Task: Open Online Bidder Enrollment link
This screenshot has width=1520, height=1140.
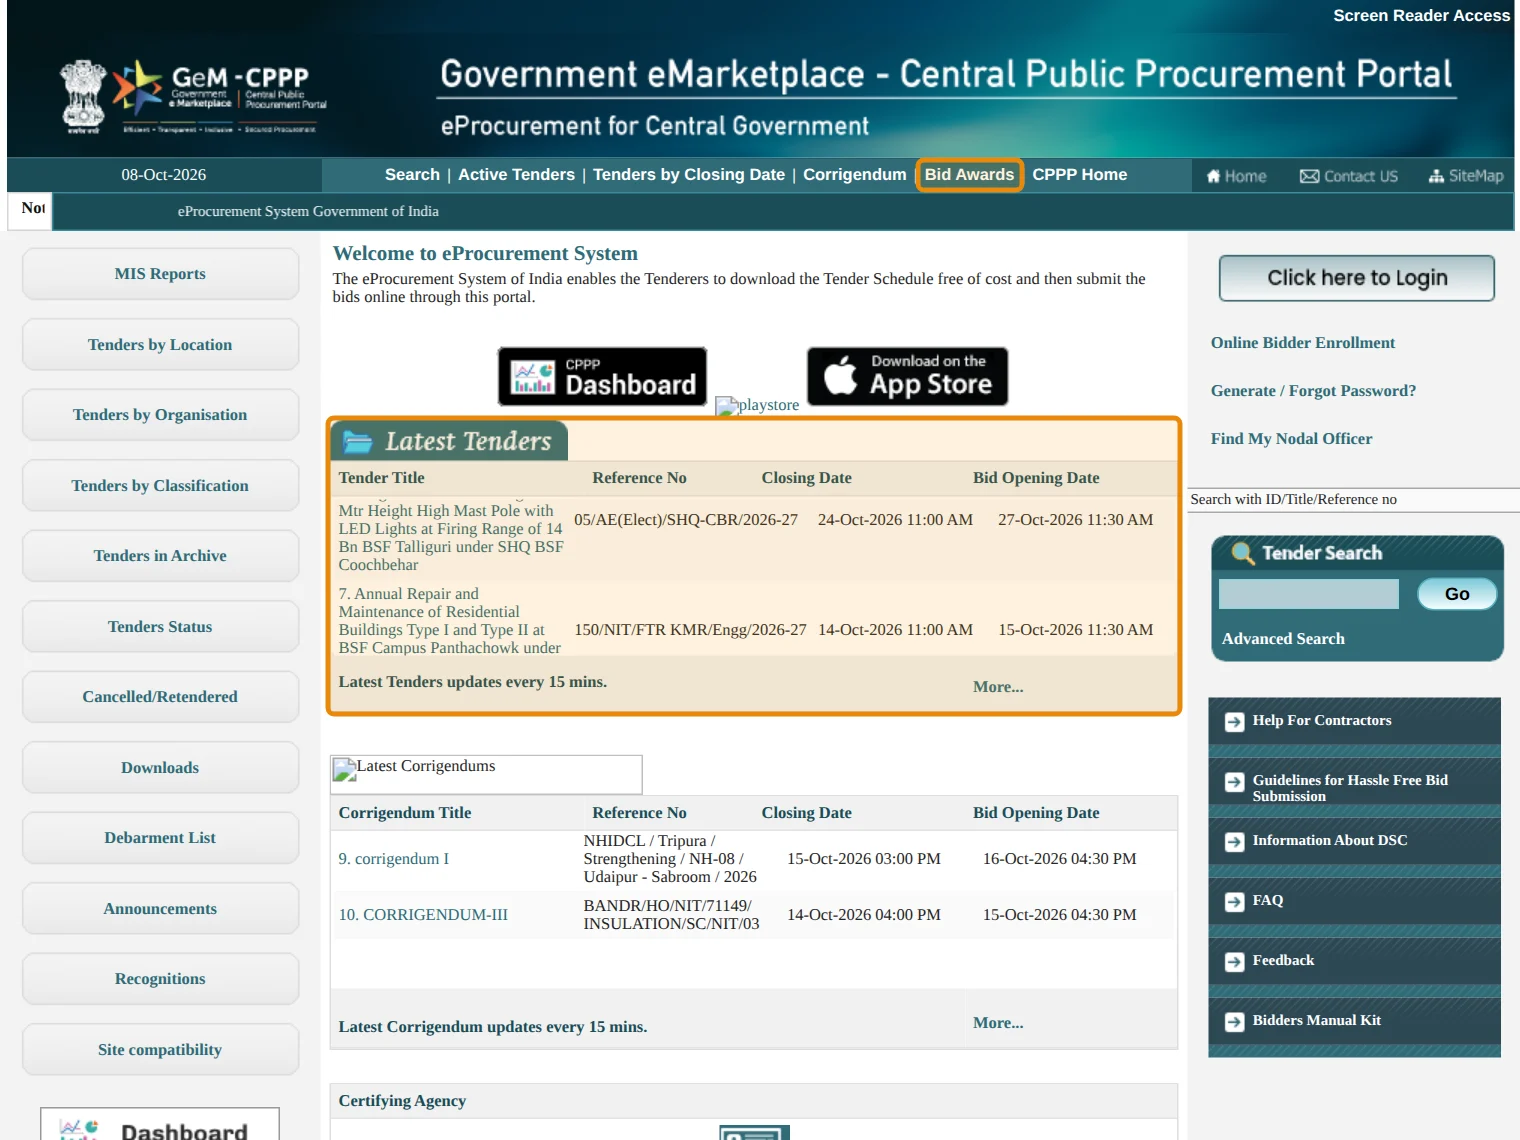Action: click(x=1303, y=343)
